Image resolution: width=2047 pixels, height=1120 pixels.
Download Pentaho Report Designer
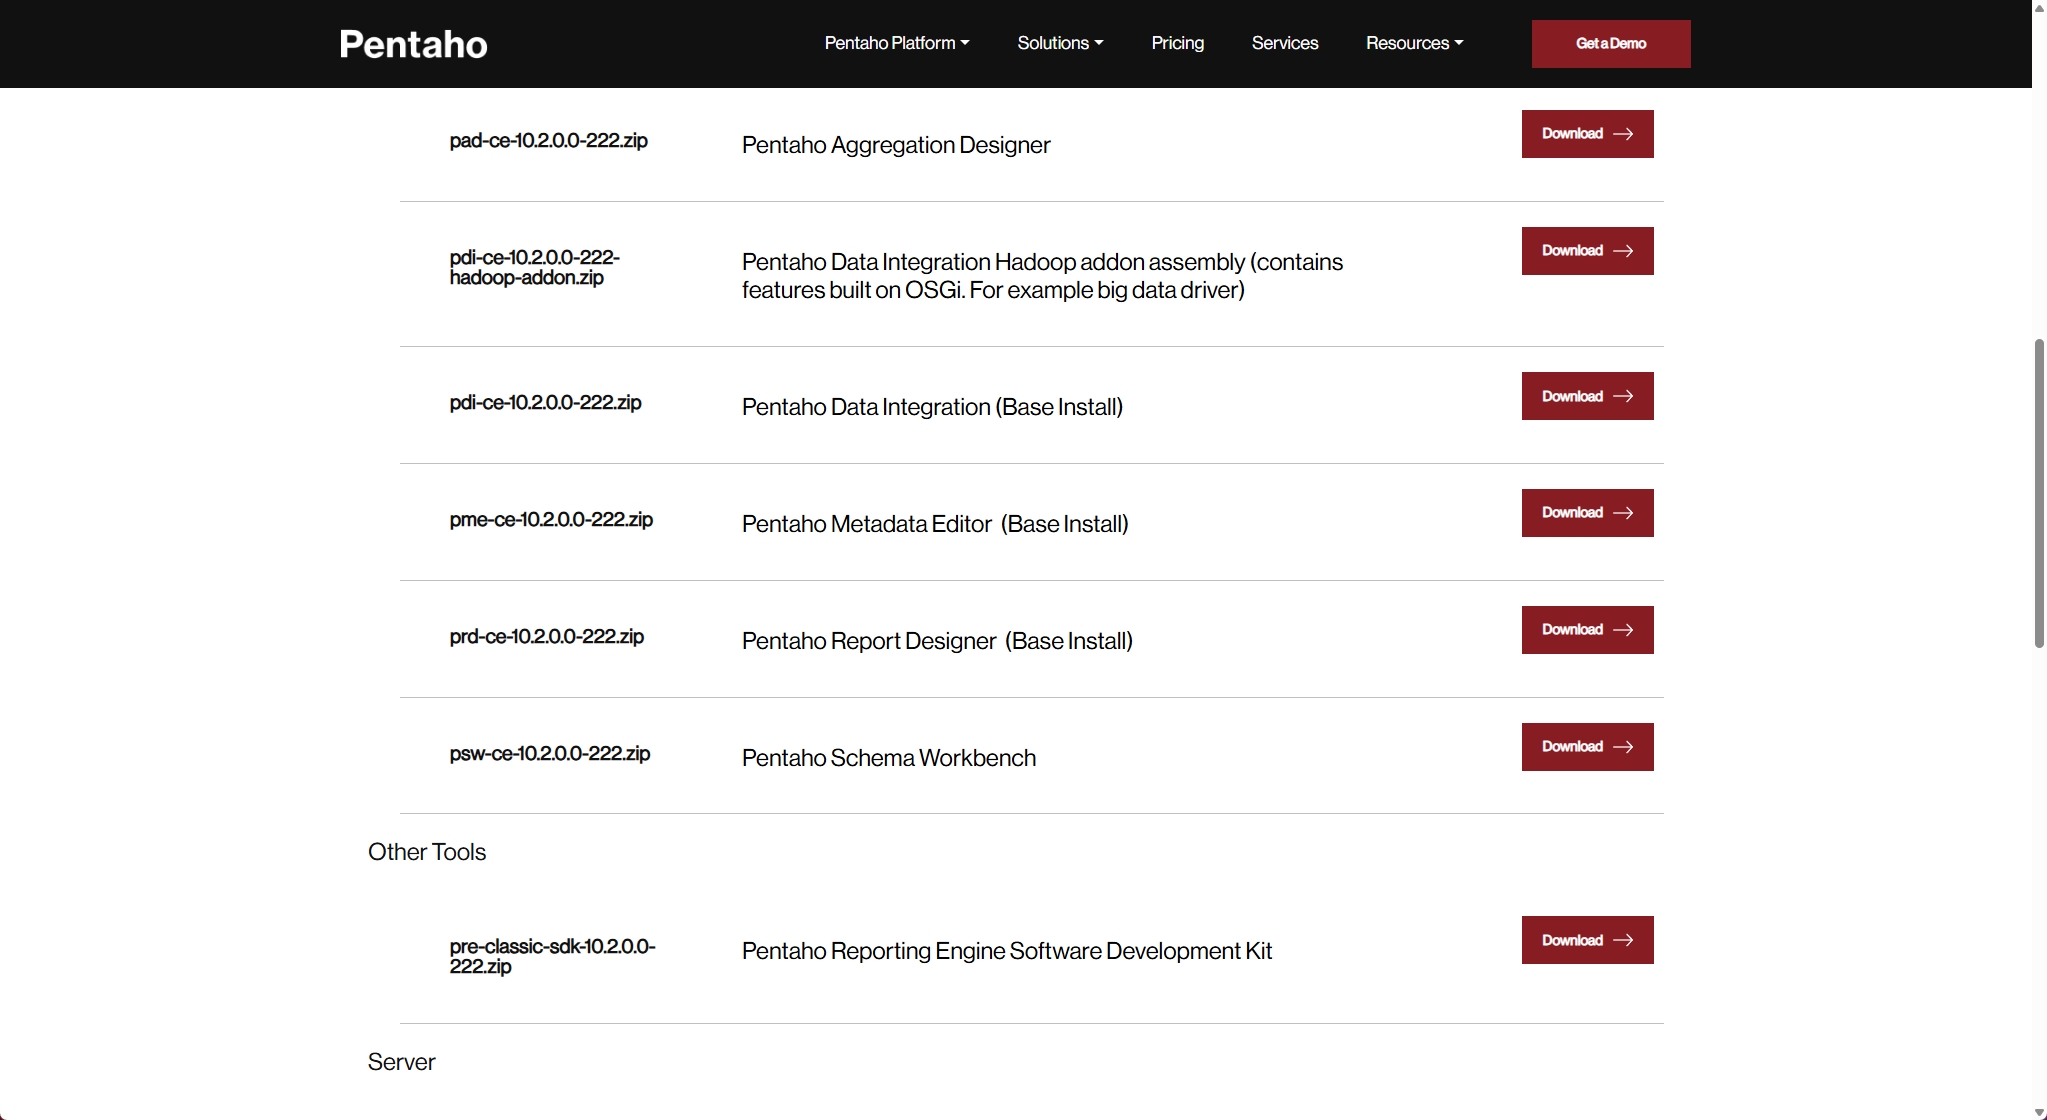click(1587, 630)
